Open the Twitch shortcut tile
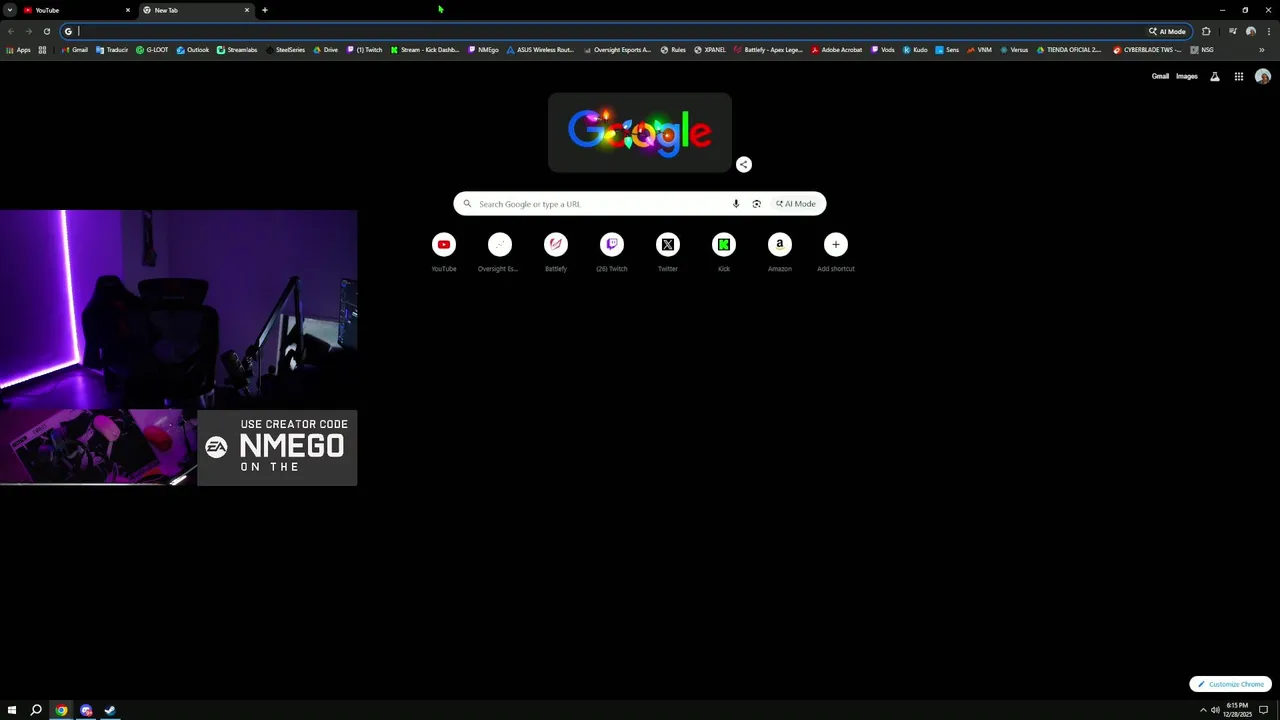 tap(612, 252)
